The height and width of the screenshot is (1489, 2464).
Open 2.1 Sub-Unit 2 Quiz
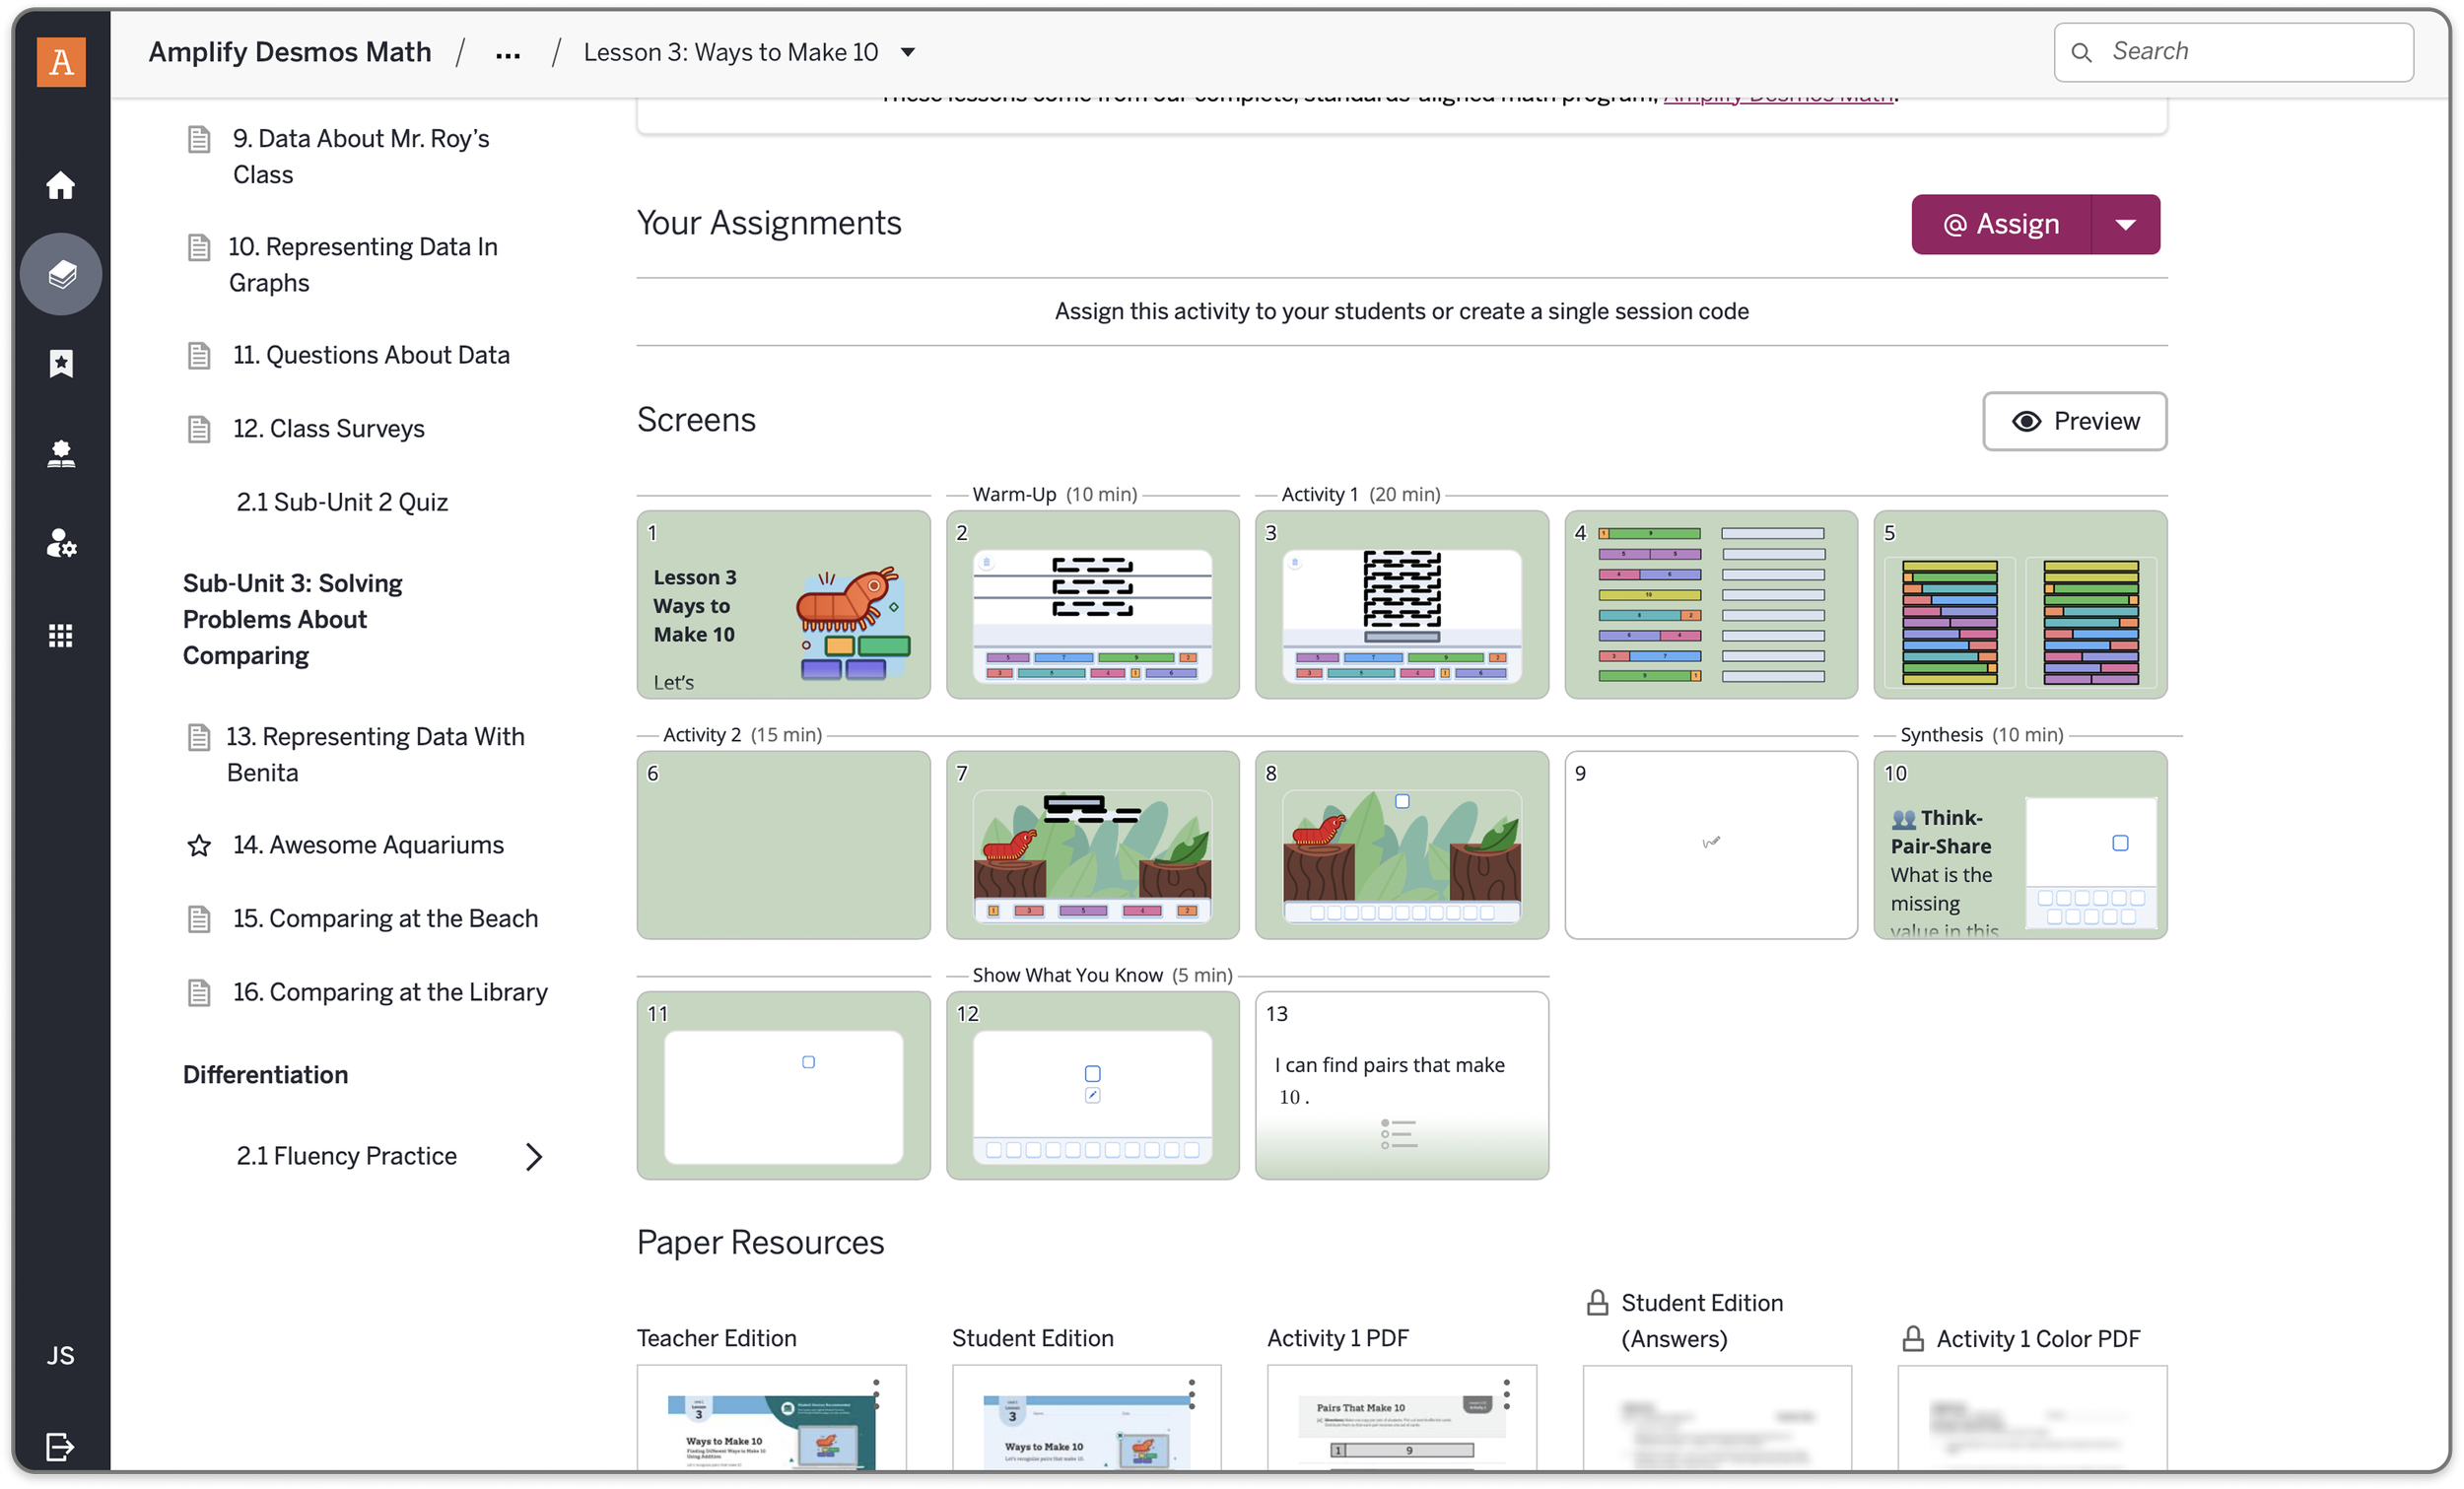342,502
